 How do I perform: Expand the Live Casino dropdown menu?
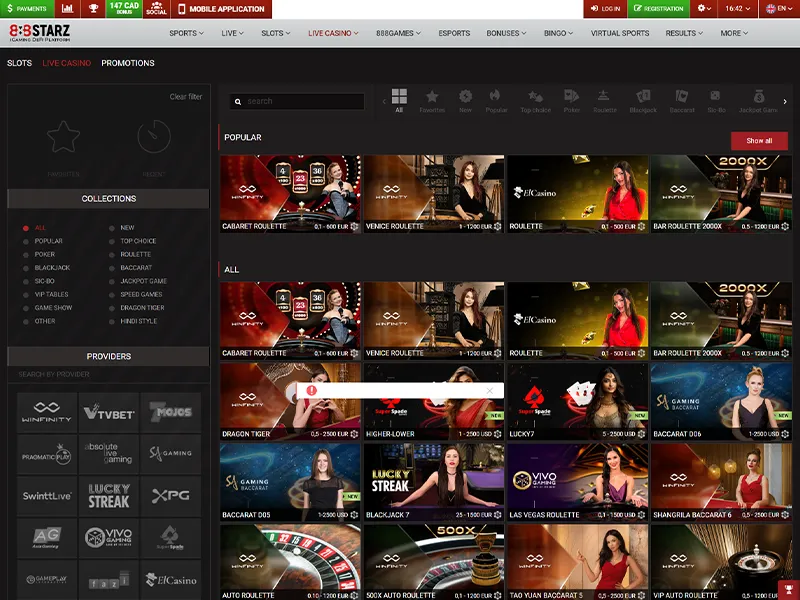(x=333, y=33)
